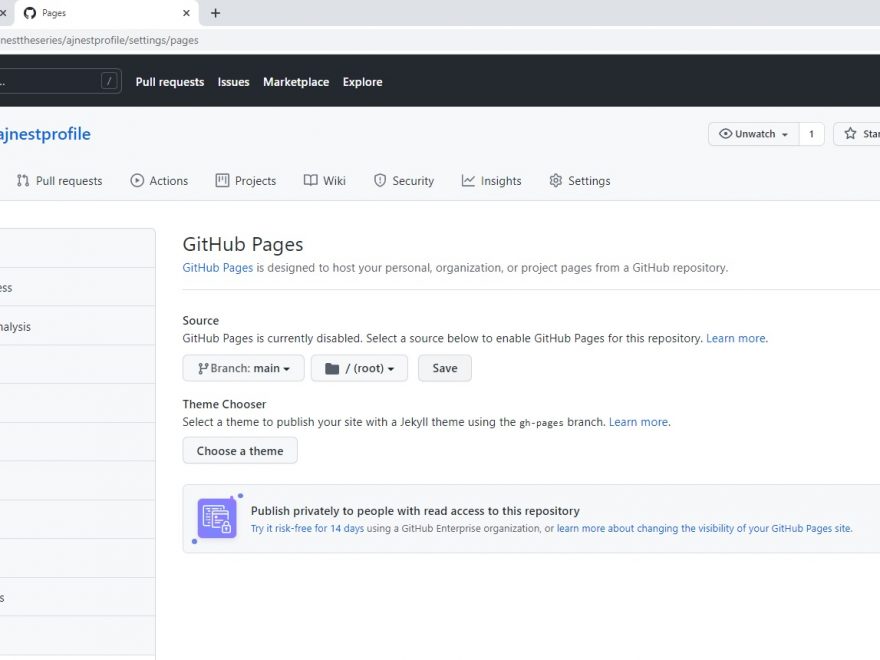Go to Explore in the top navigation

coord(362,82)
